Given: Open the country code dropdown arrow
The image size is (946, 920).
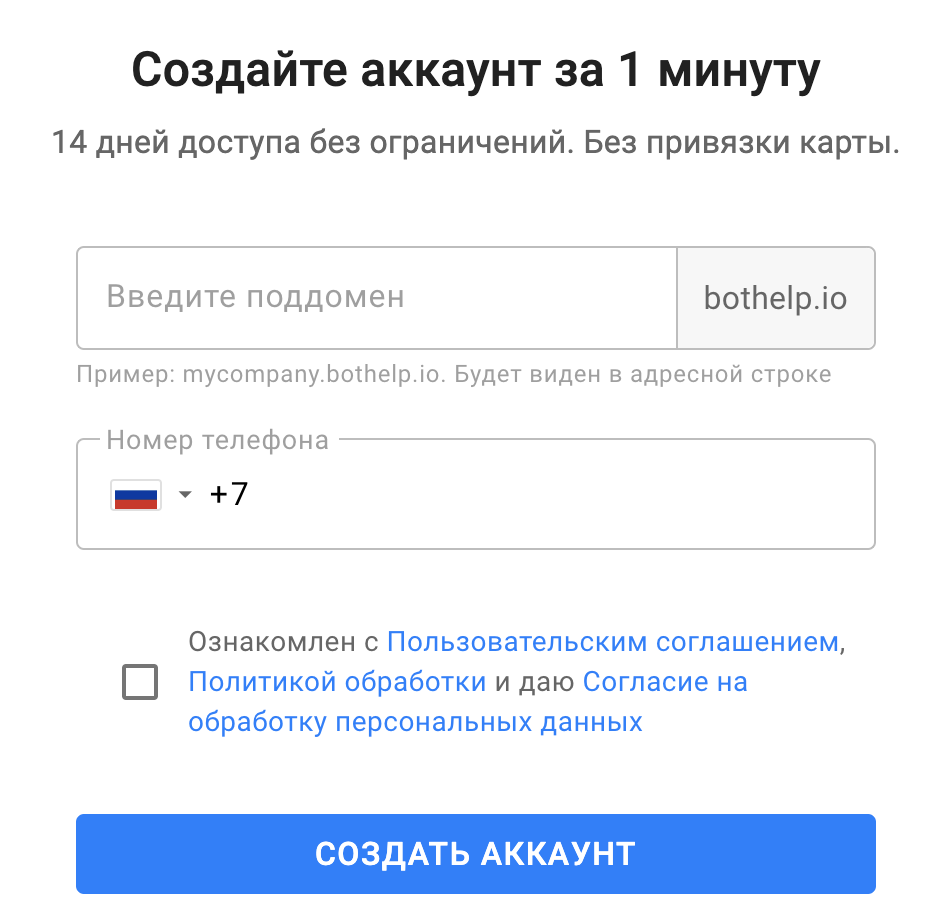Looking at the screenshot, I should [185, 495].
